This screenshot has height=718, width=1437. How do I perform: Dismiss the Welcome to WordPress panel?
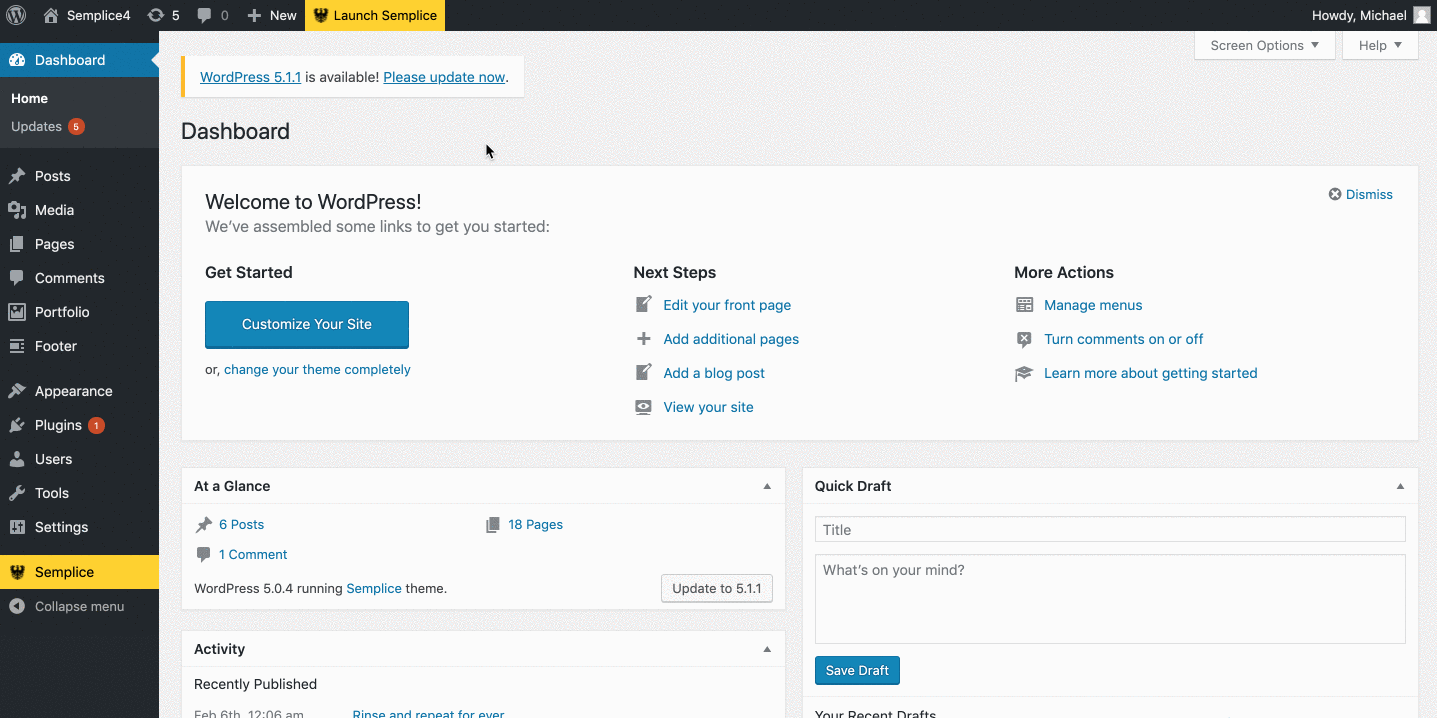[x=1360, y=194]
